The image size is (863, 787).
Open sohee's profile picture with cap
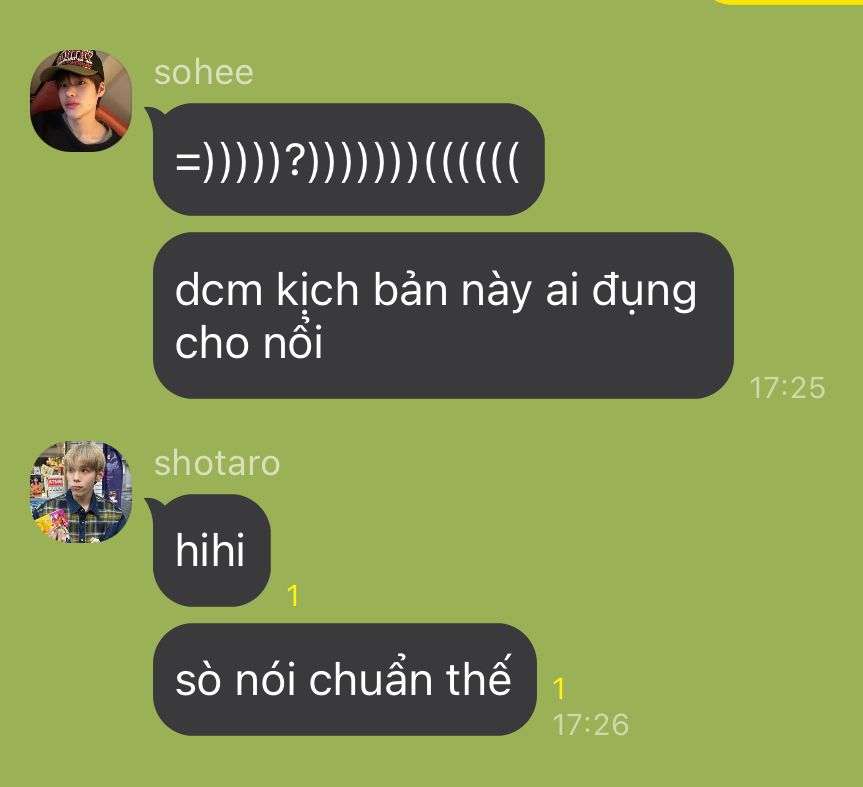pyautogui.click(x=81, y=101)
